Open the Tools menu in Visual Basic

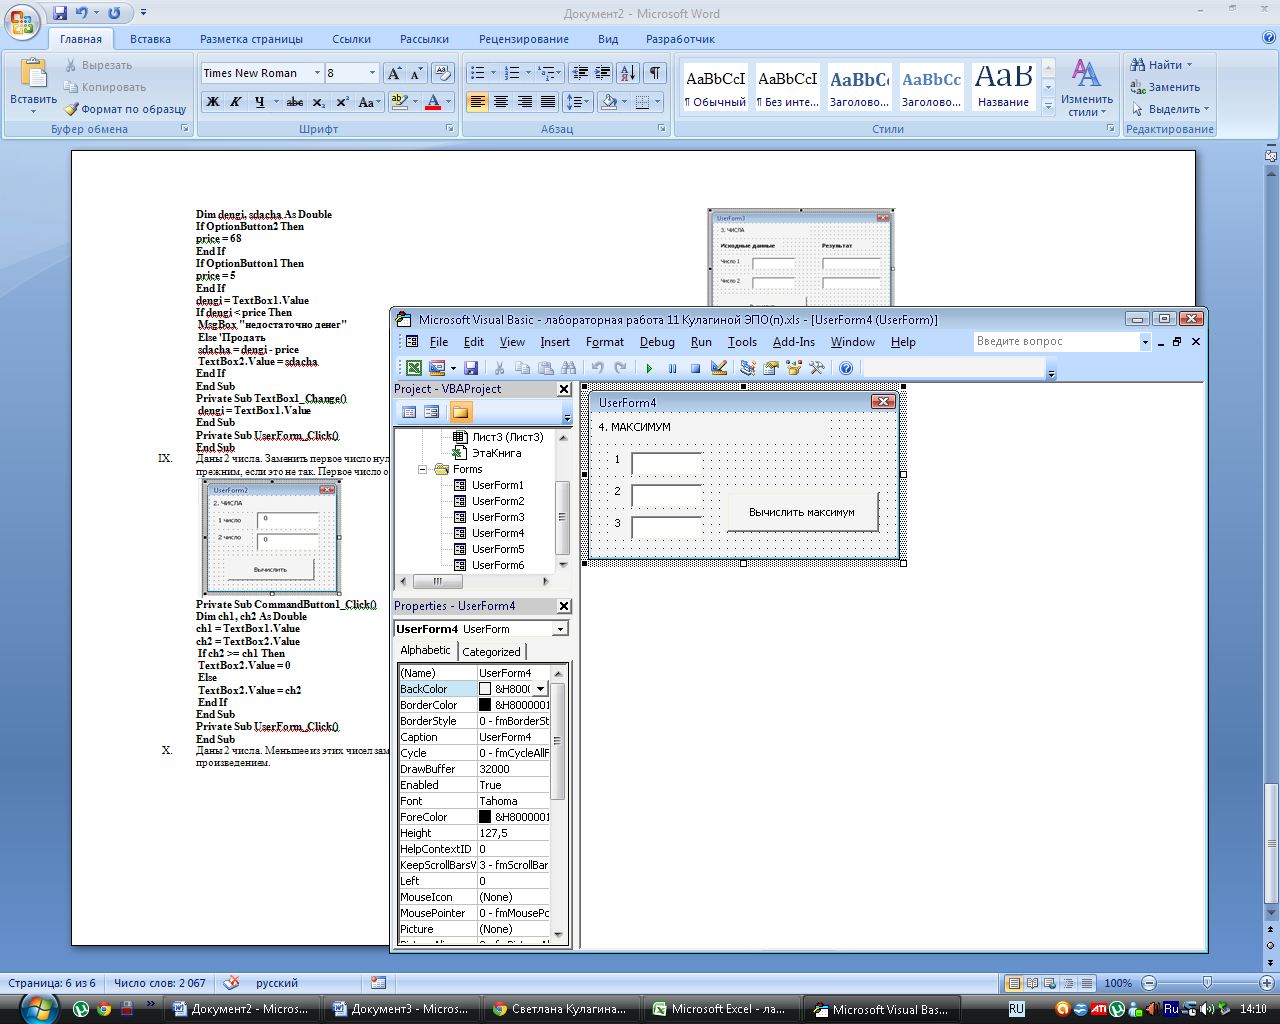pyautogui.click(x=742, y=342)
